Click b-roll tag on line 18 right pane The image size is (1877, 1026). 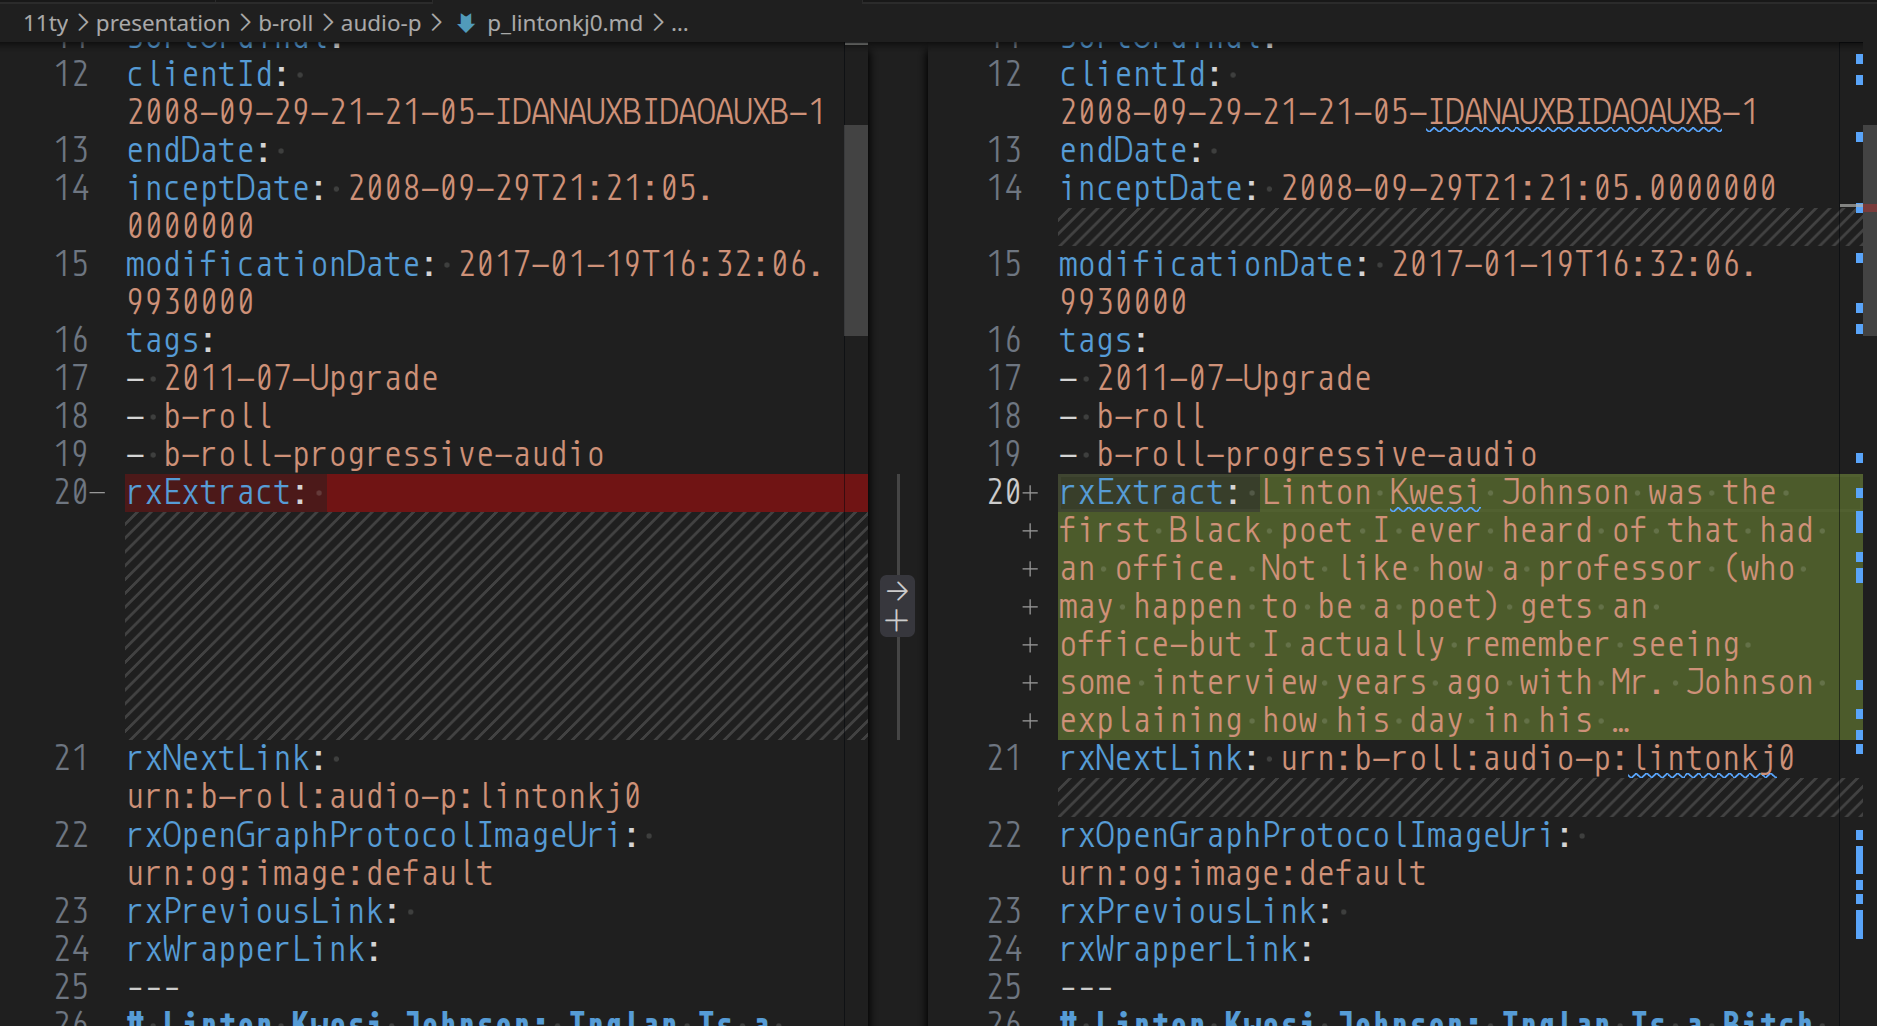pos(1151,416)
